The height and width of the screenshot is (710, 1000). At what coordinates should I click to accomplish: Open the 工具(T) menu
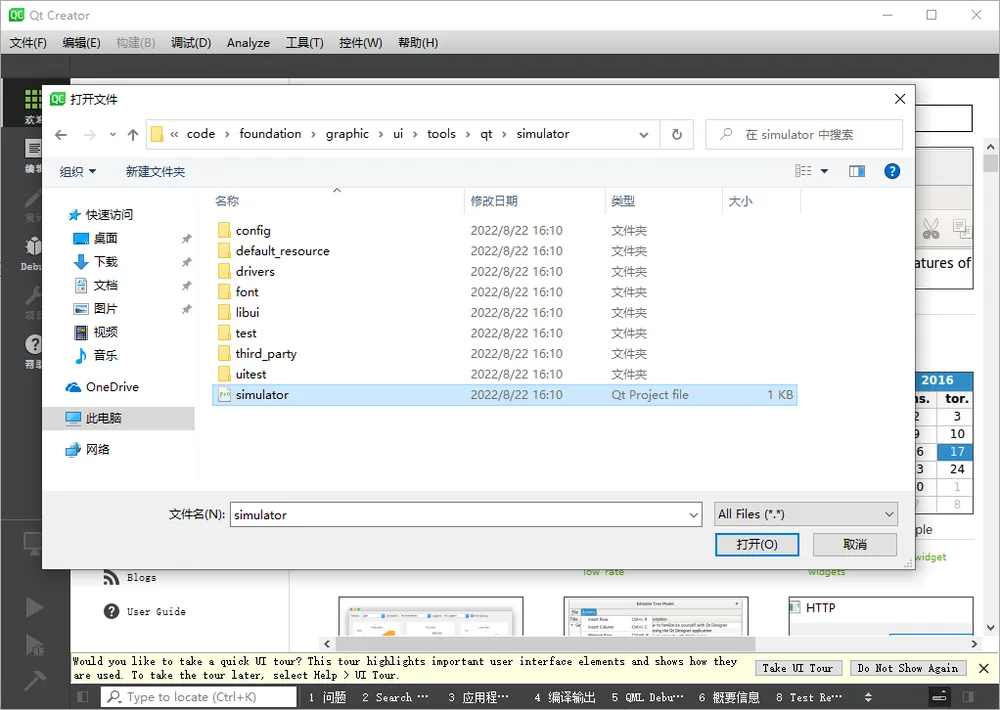click(x=304, y=43)
